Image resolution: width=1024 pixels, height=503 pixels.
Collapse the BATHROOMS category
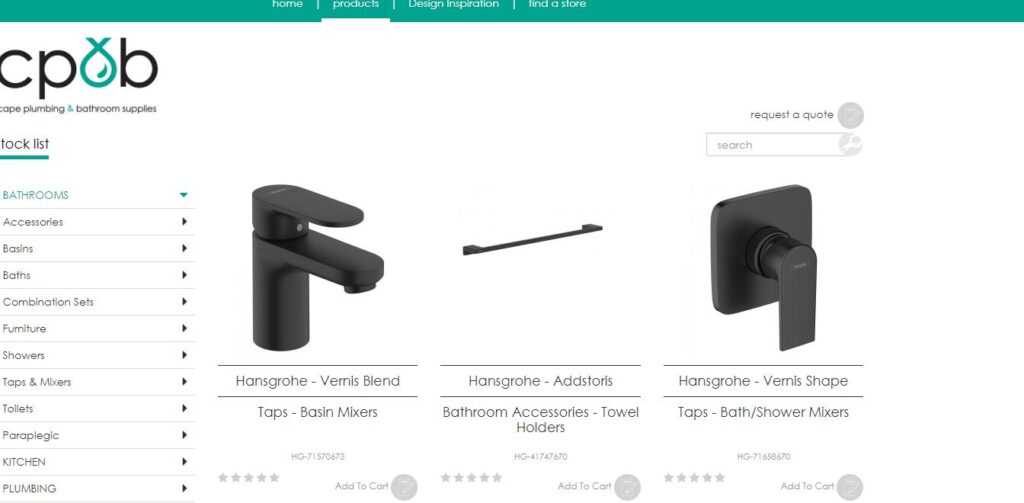(x=184, y=195)
